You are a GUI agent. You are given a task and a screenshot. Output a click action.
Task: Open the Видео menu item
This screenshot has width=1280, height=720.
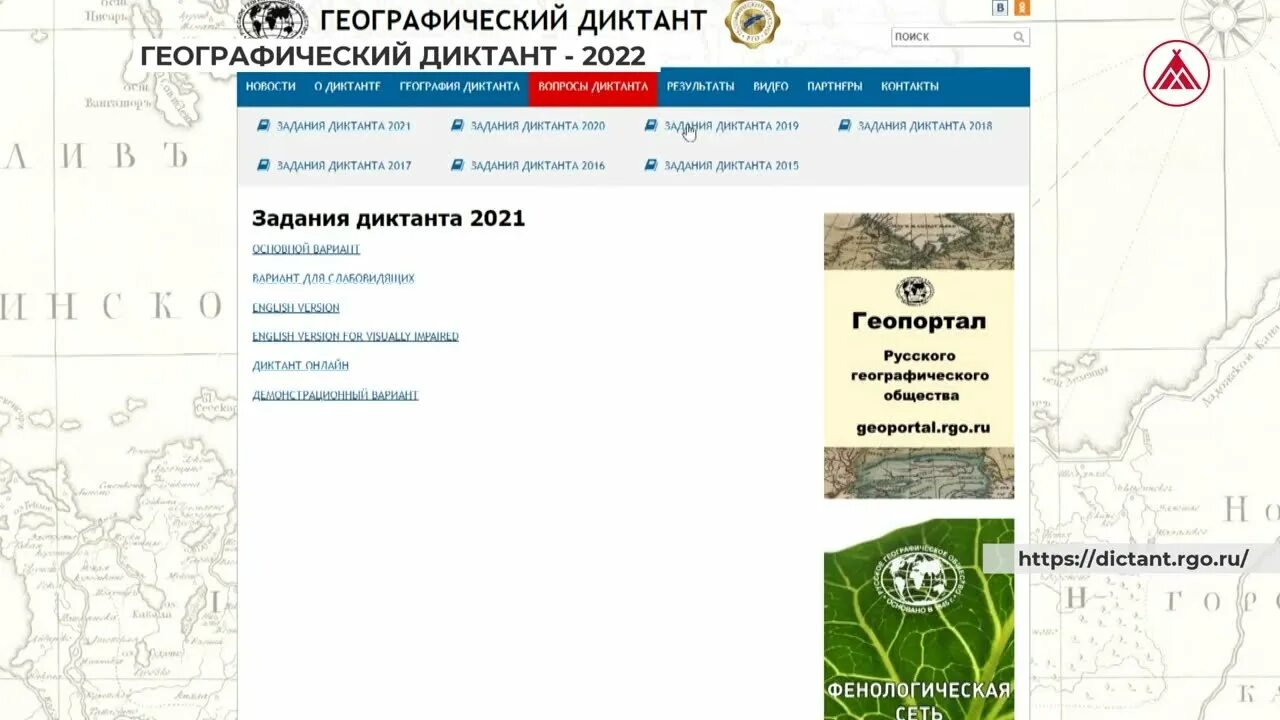pyautogui.click(x=771, y=87)
